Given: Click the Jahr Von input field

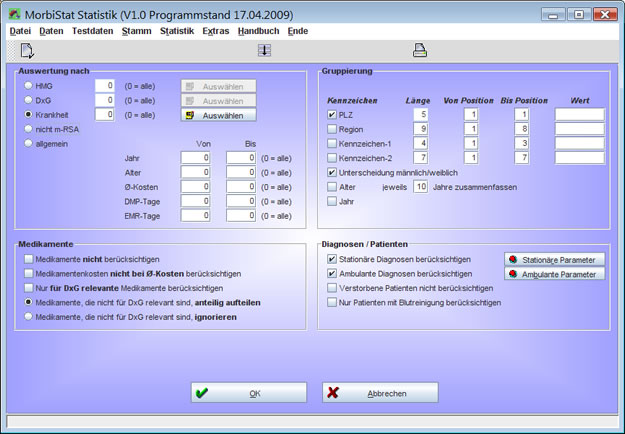Looking at the screenshot, I should pyautogui.click(x=194, y=158).
